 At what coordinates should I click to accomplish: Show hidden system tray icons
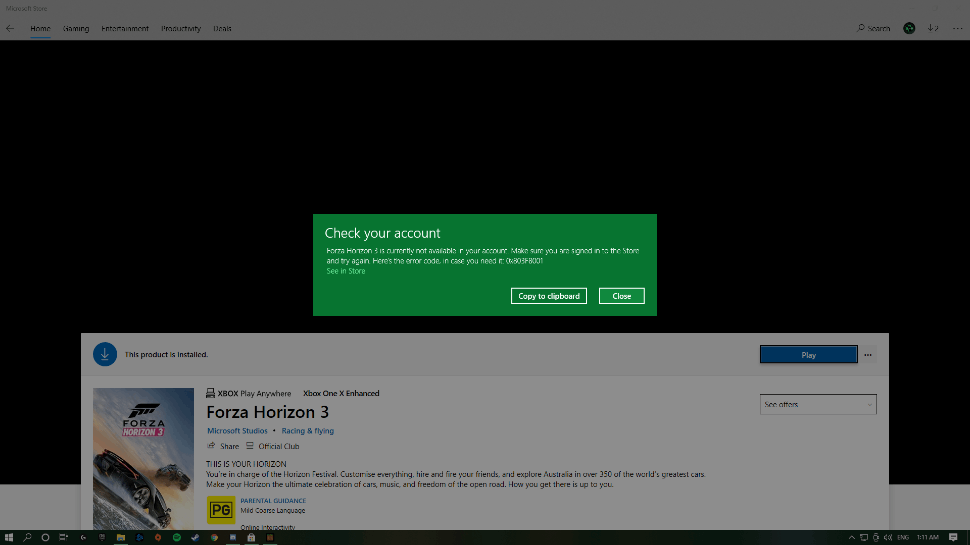click(852, 538)
